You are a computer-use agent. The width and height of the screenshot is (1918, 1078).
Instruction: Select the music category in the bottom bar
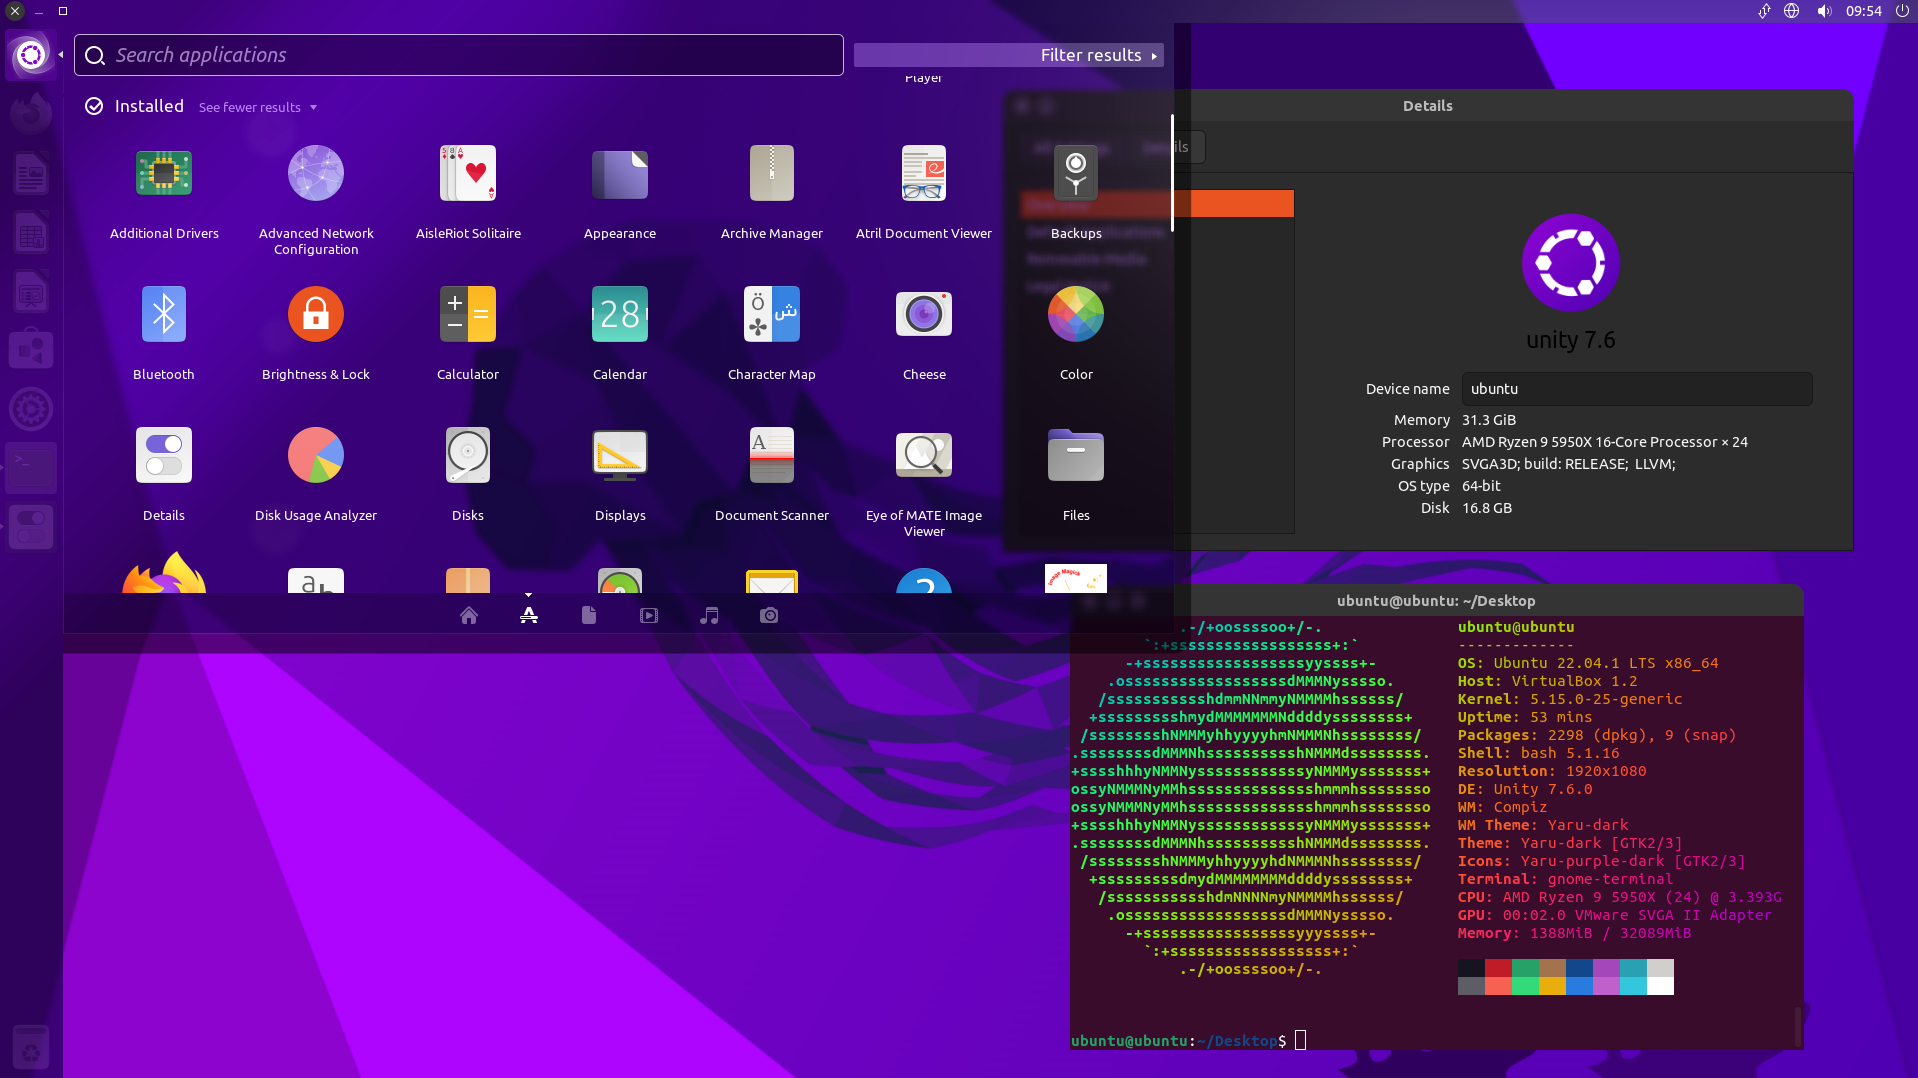click(x=709, y=615)
